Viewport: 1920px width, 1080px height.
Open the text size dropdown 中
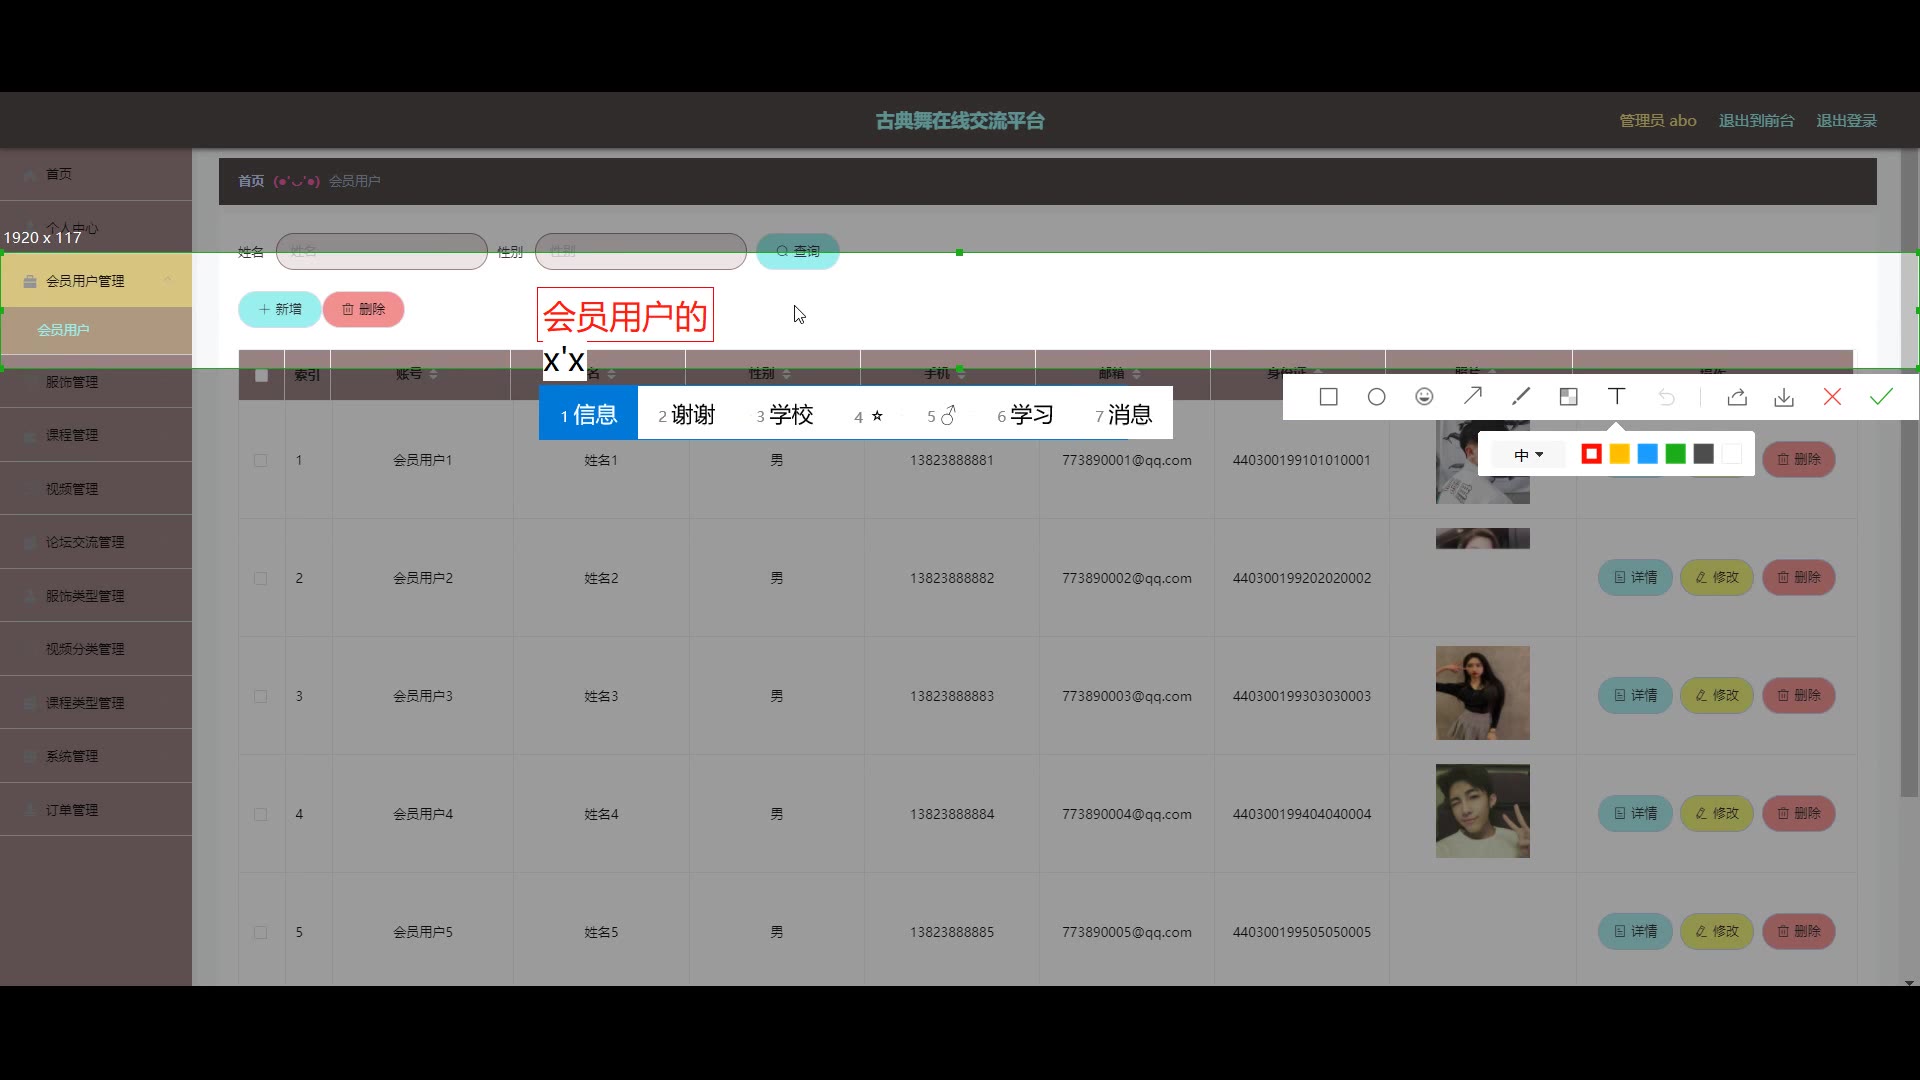tap(1528, 455)
